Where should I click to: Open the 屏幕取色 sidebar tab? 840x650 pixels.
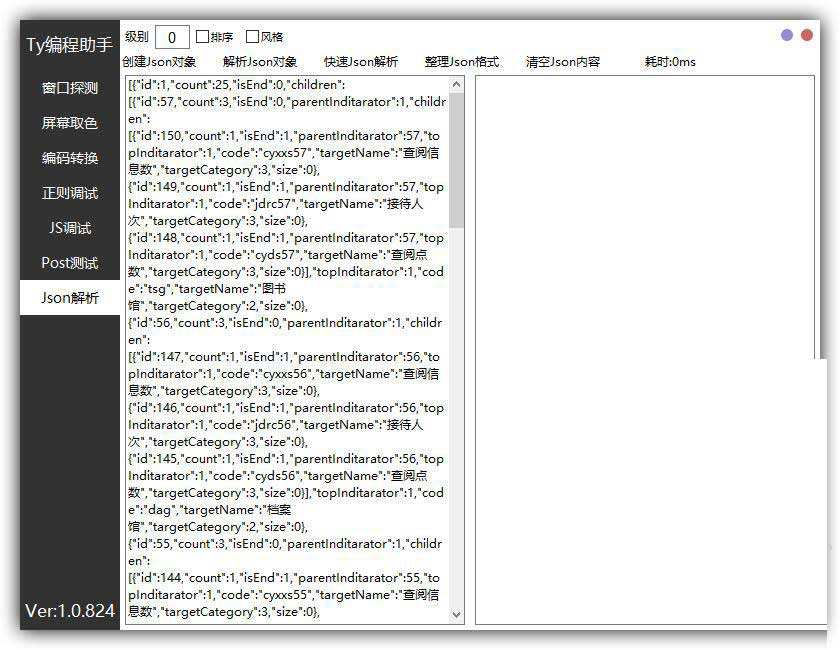[70, 123]
